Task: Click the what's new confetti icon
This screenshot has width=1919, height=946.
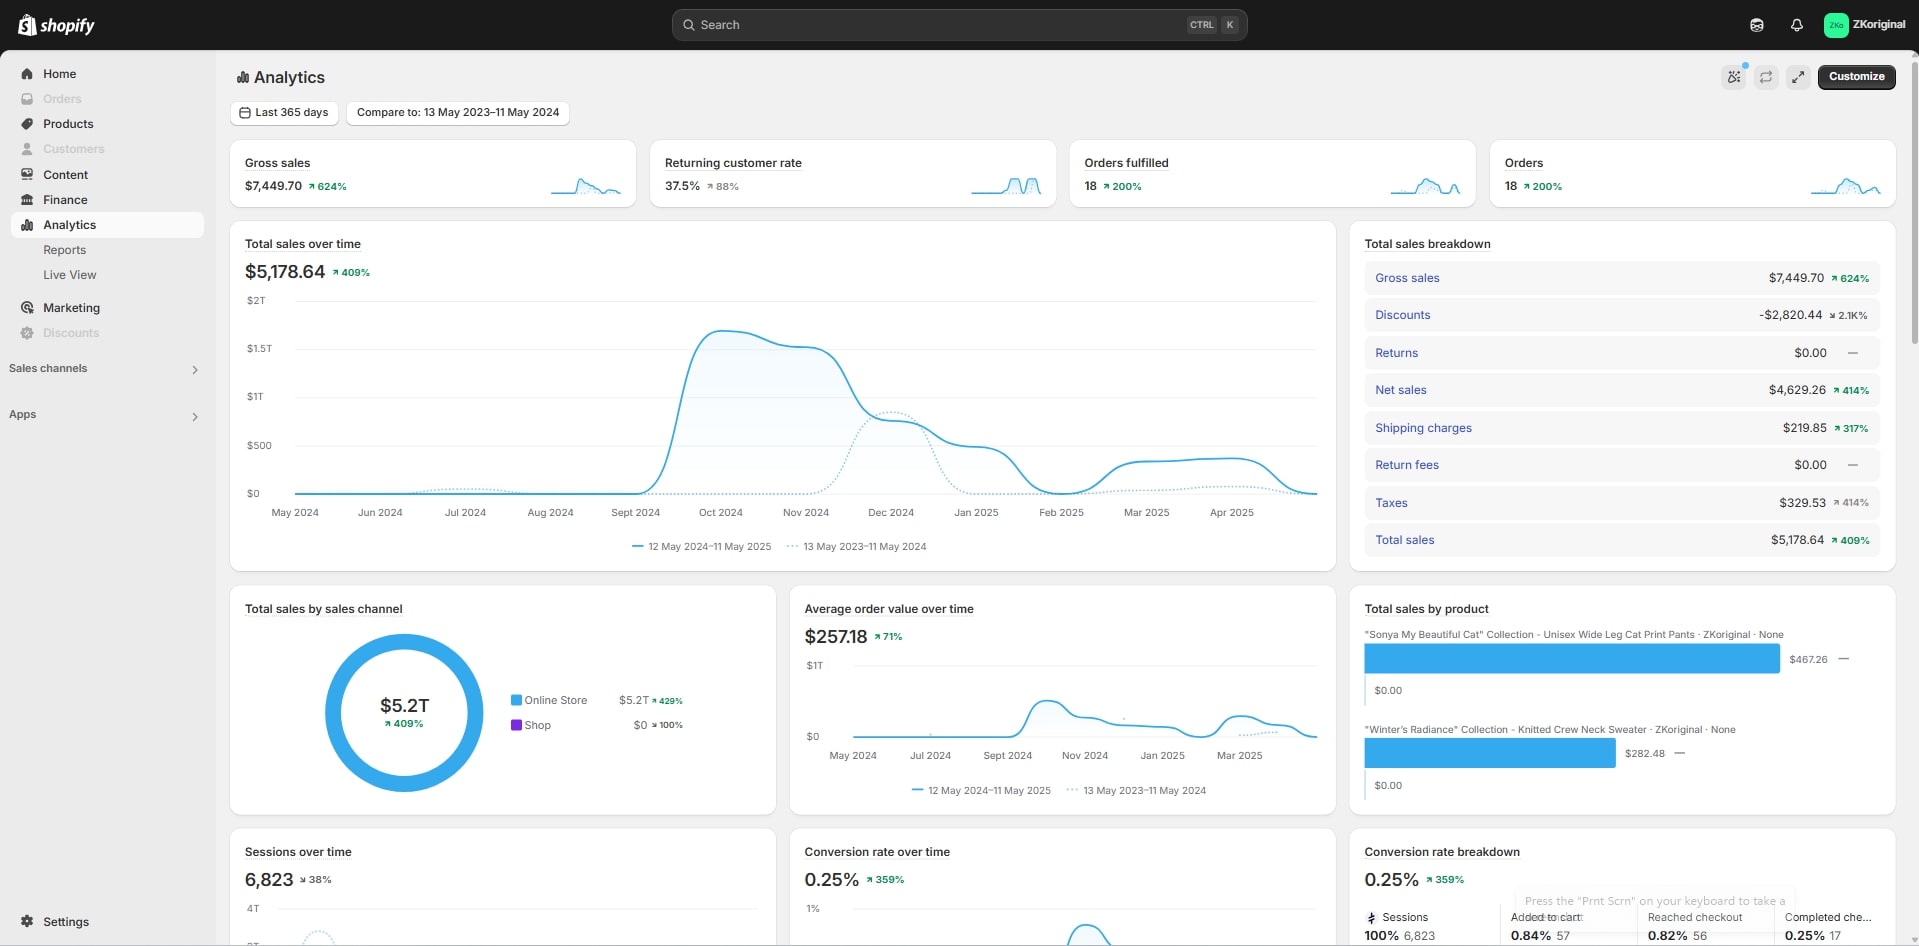Action: 1734,77
